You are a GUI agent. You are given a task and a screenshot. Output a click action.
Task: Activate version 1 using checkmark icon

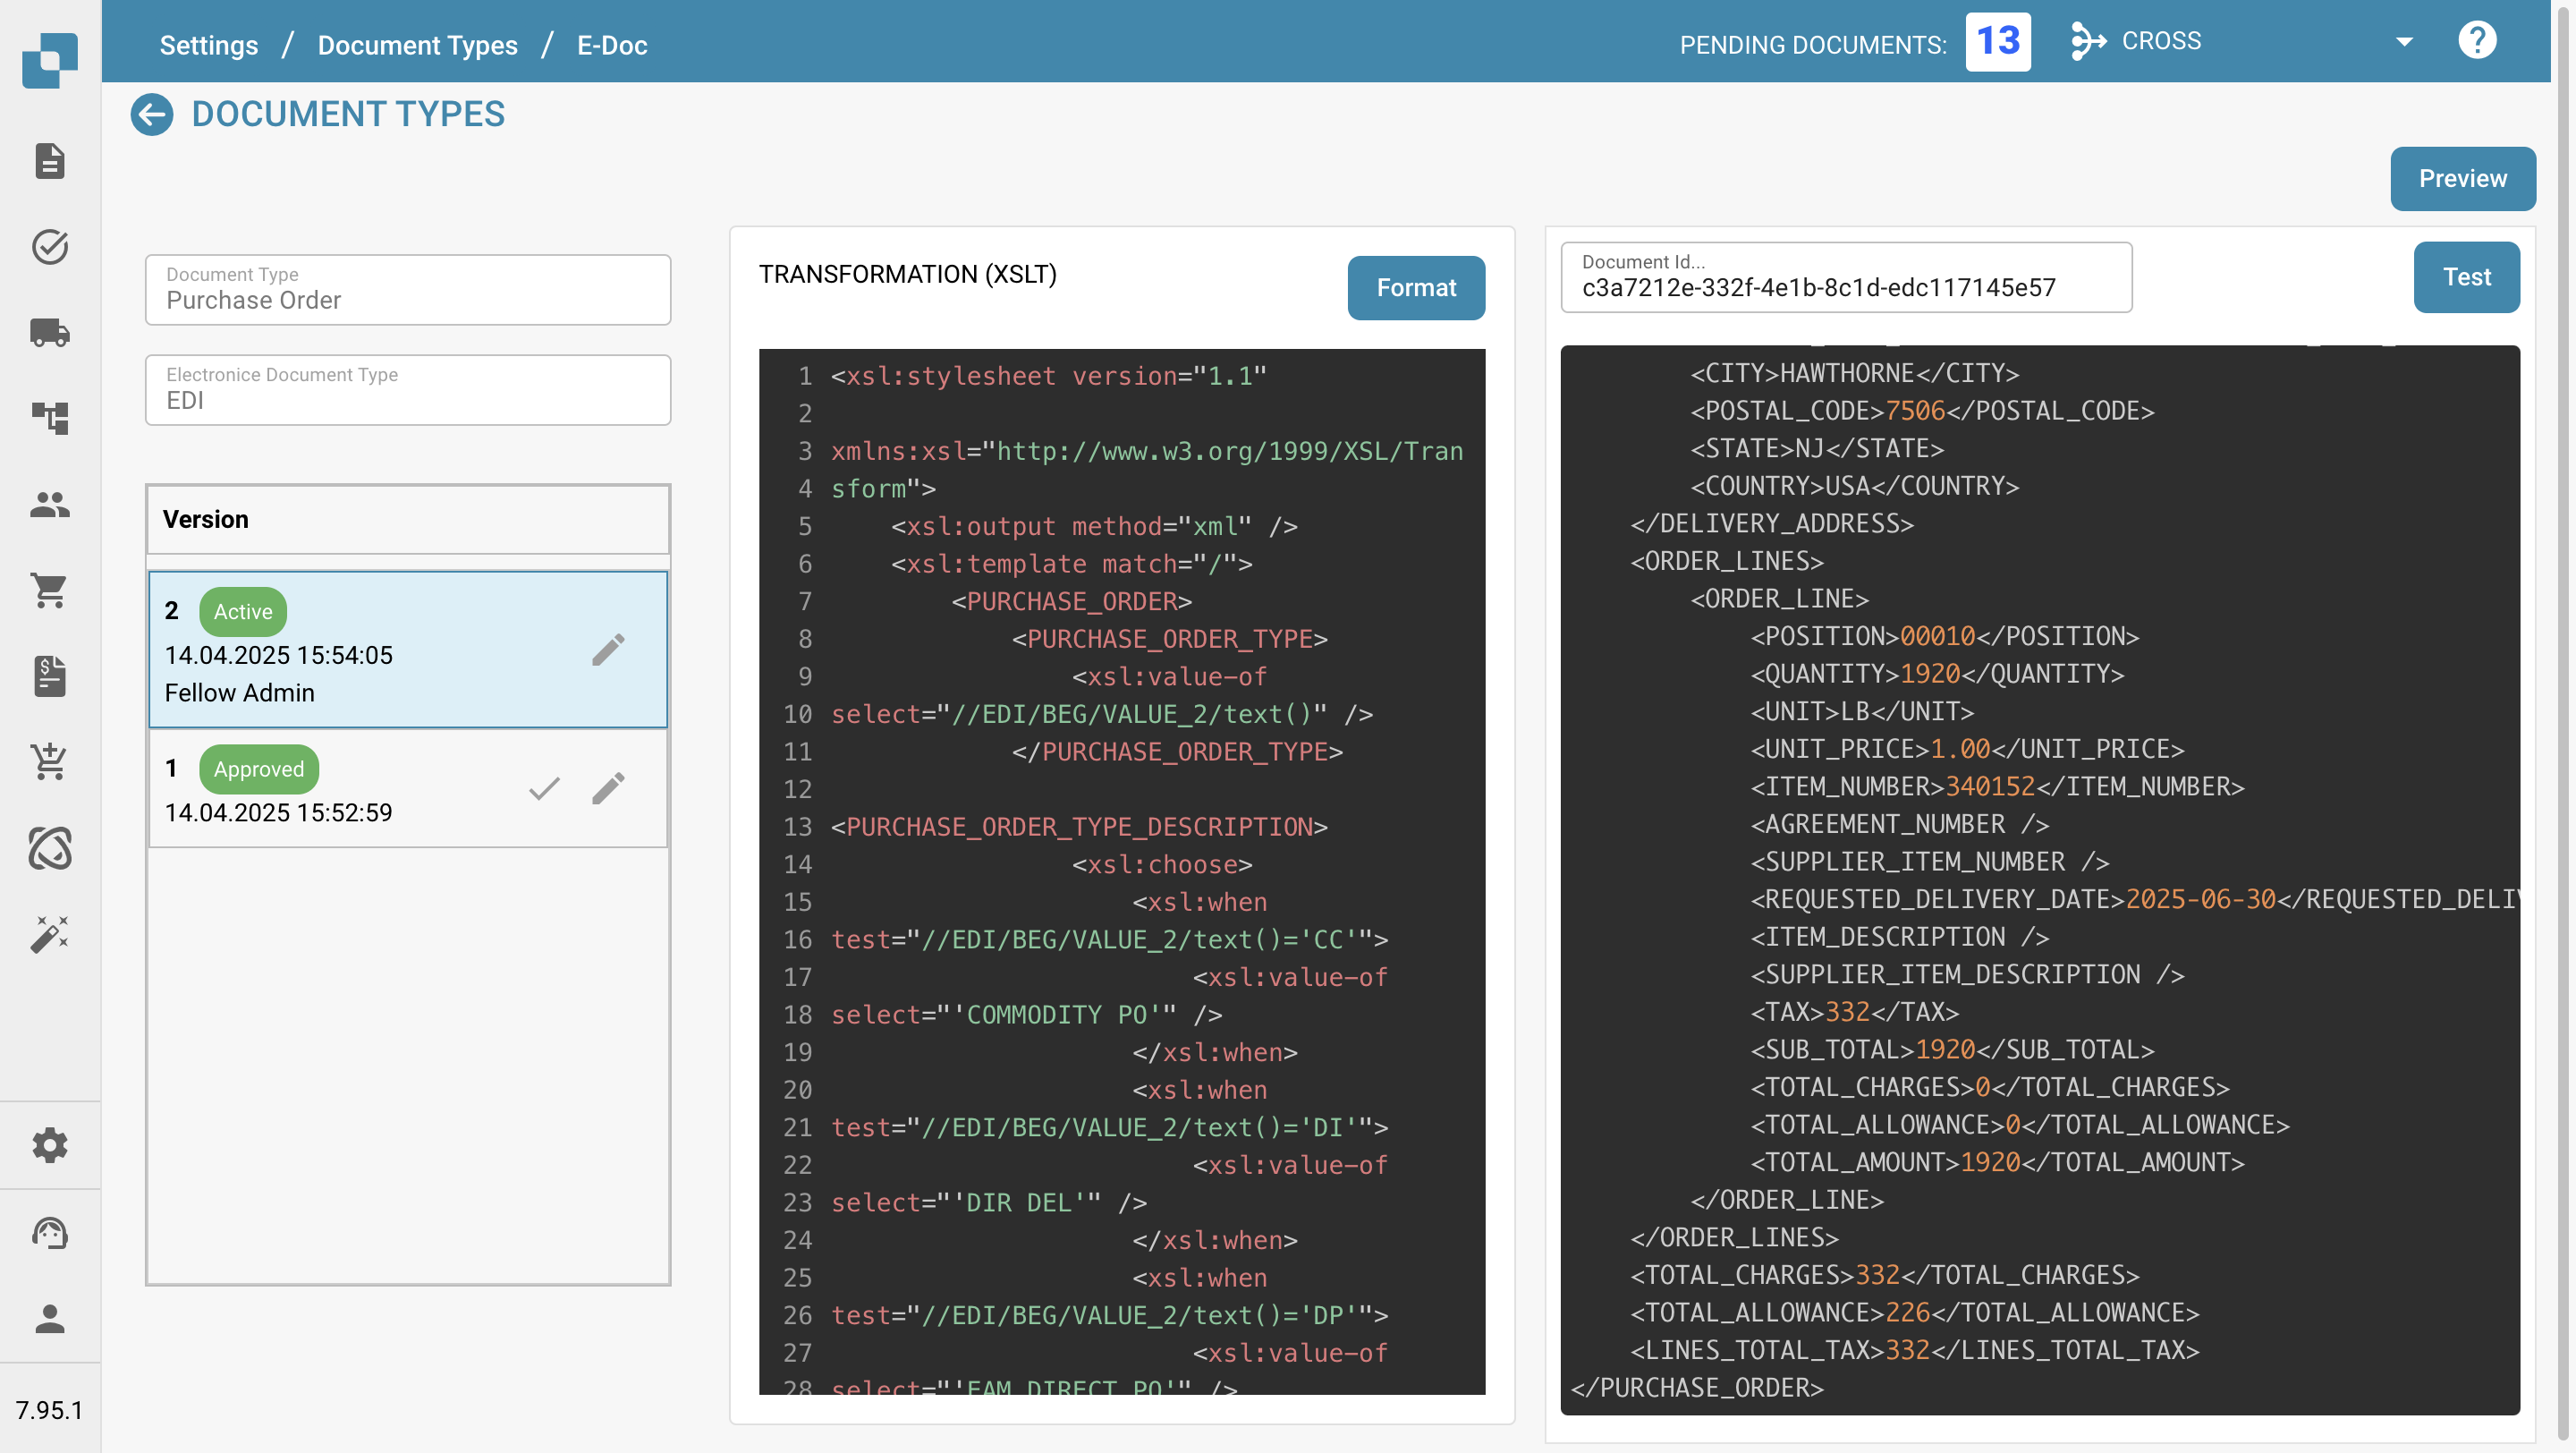(x=544, y=789)
